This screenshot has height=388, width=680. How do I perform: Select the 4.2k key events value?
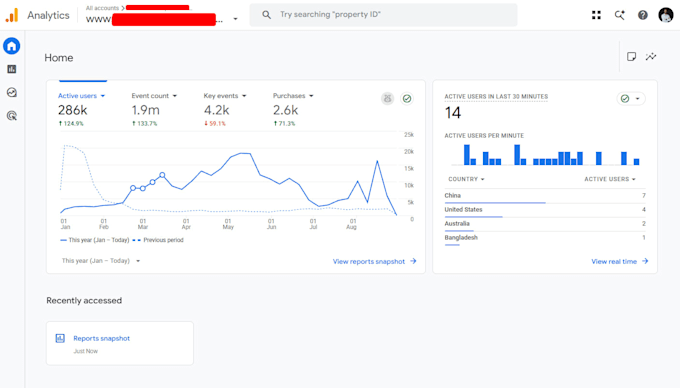pyautogui.click(x=216, y=110)
